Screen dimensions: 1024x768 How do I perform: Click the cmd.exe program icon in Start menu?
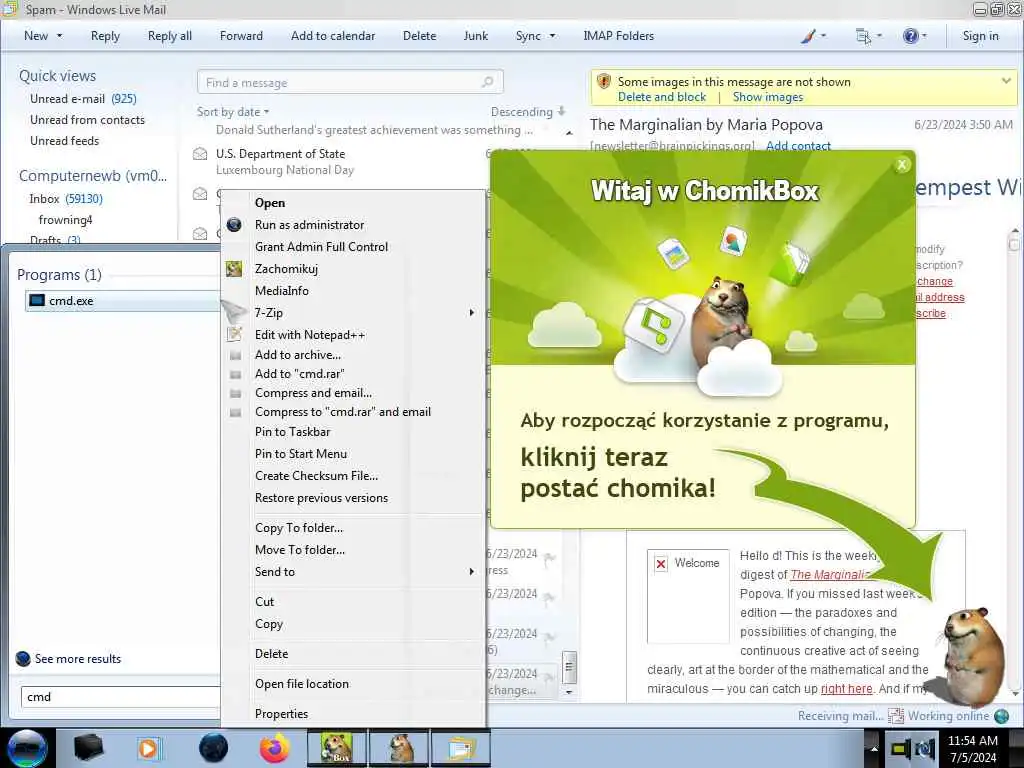(x=37, y=301)
